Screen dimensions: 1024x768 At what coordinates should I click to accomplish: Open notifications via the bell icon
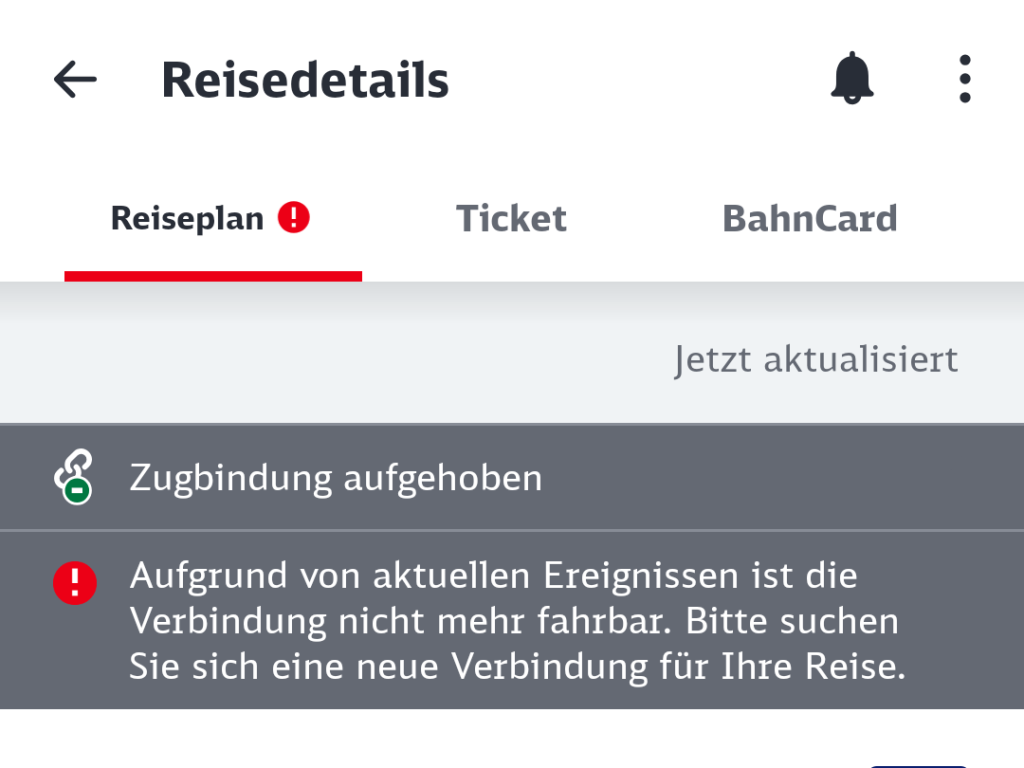coord(852,78)
